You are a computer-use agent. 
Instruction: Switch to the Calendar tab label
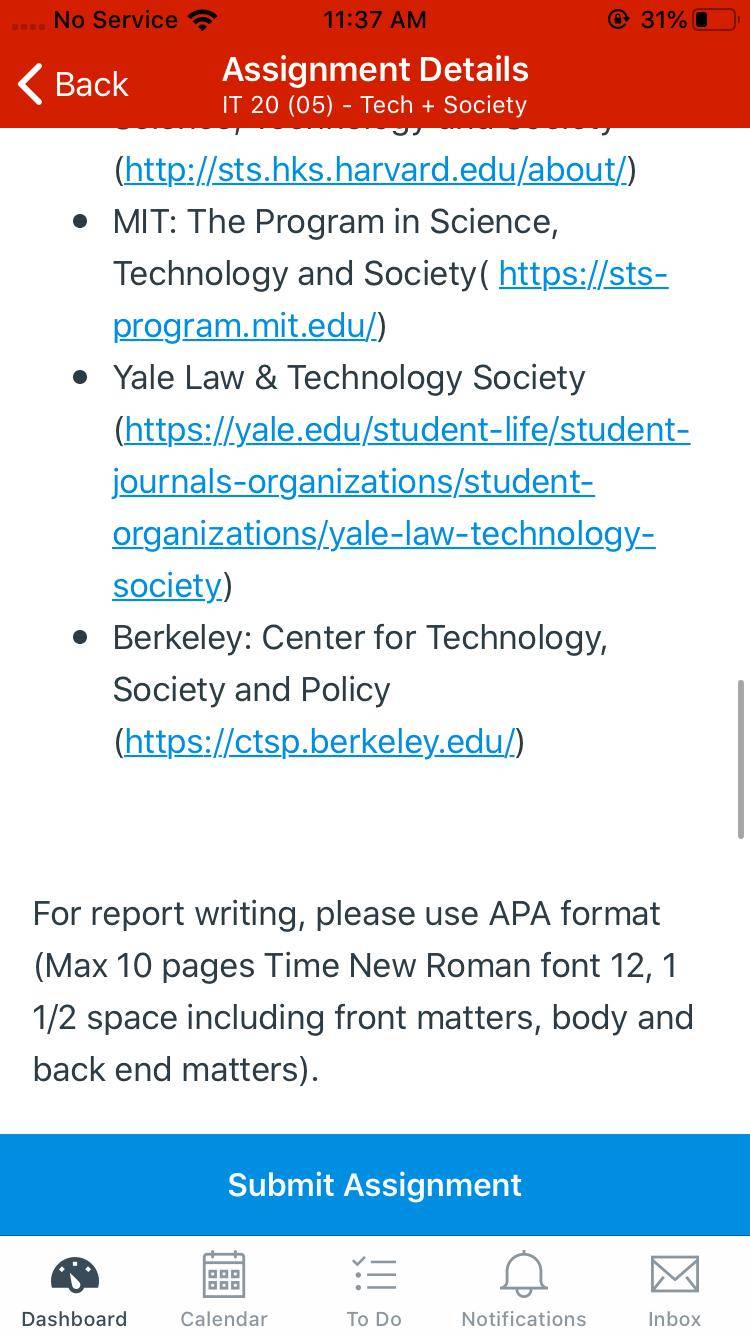[x=224, y=1319]
